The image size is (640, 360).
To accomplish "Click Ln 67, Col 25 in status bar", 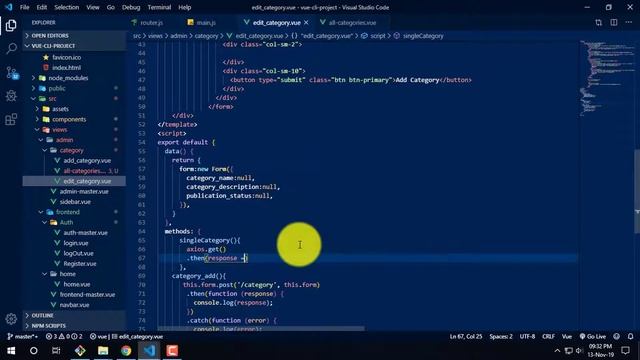I will click(x=466, y=336).
